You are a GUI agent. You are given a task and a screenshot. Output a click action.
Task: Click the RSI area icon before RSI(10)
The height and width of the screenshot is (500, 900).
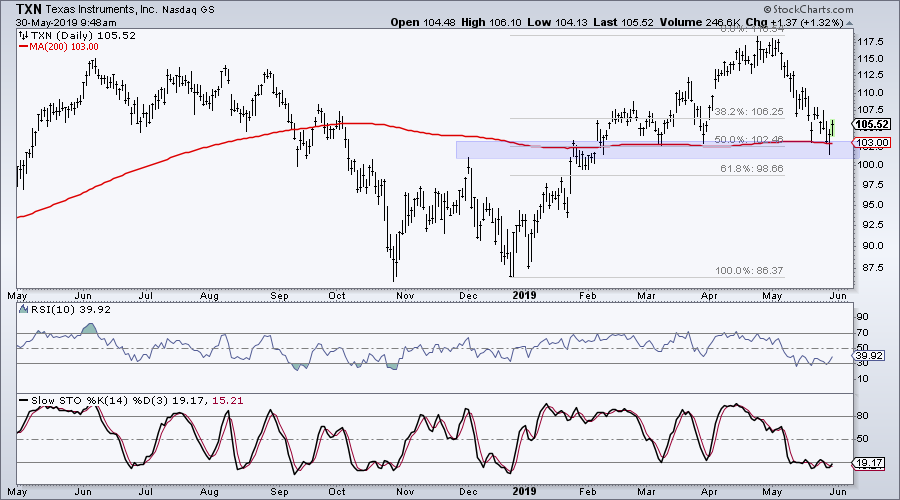[24, 309]
